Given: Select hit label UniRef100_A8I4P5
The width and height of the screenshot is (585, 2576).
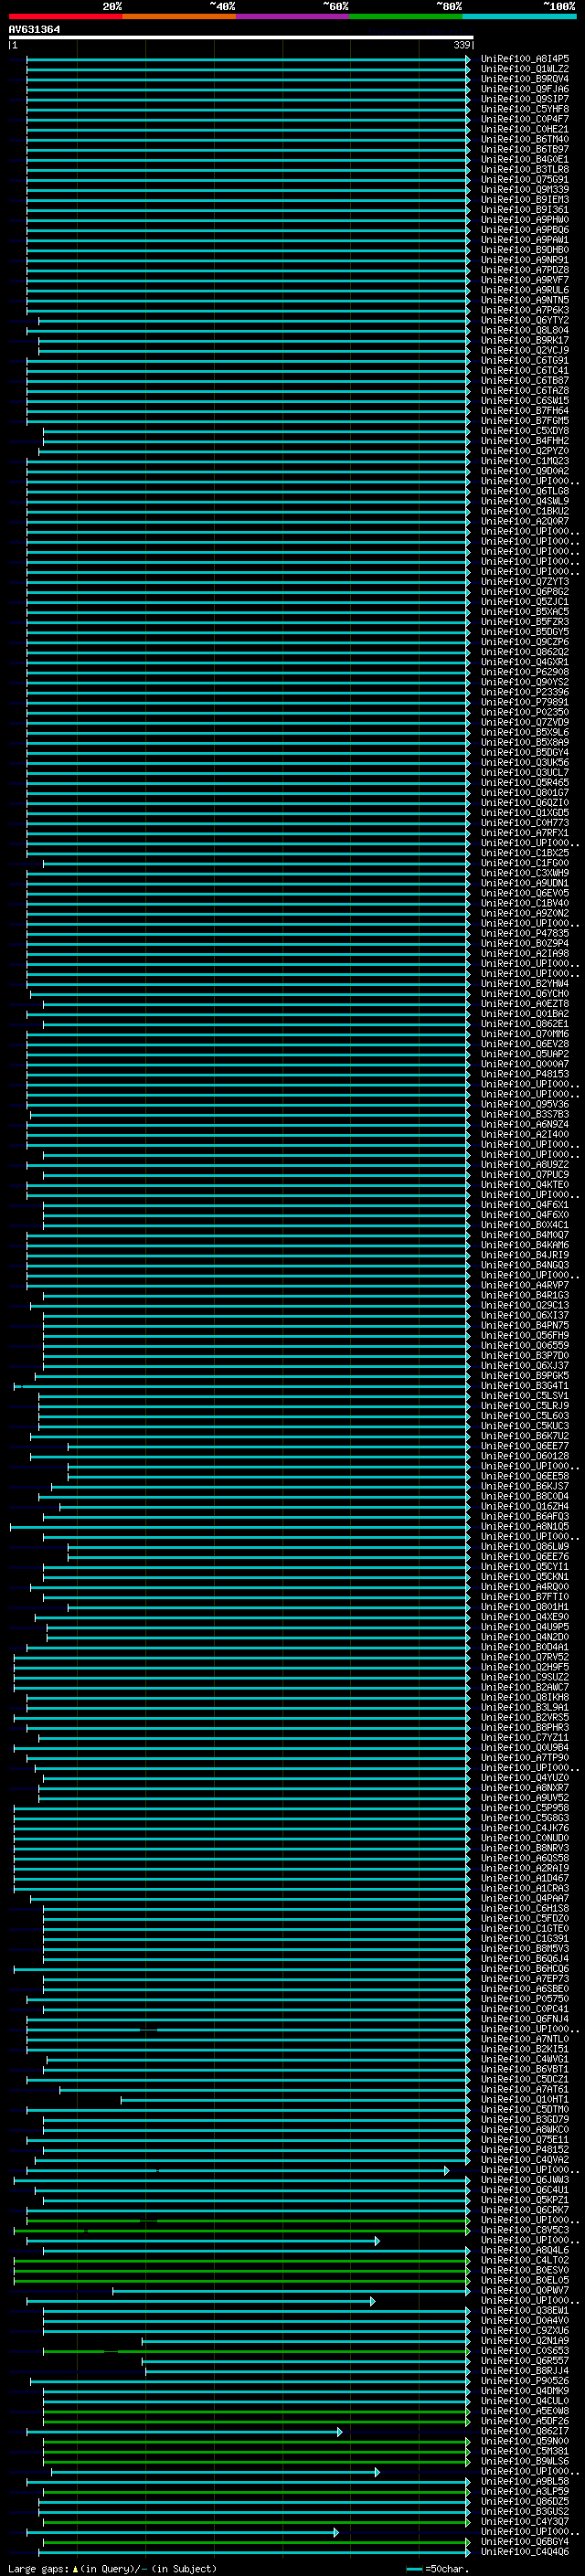Looking at the screenshot, I should (x=525, y=59).
